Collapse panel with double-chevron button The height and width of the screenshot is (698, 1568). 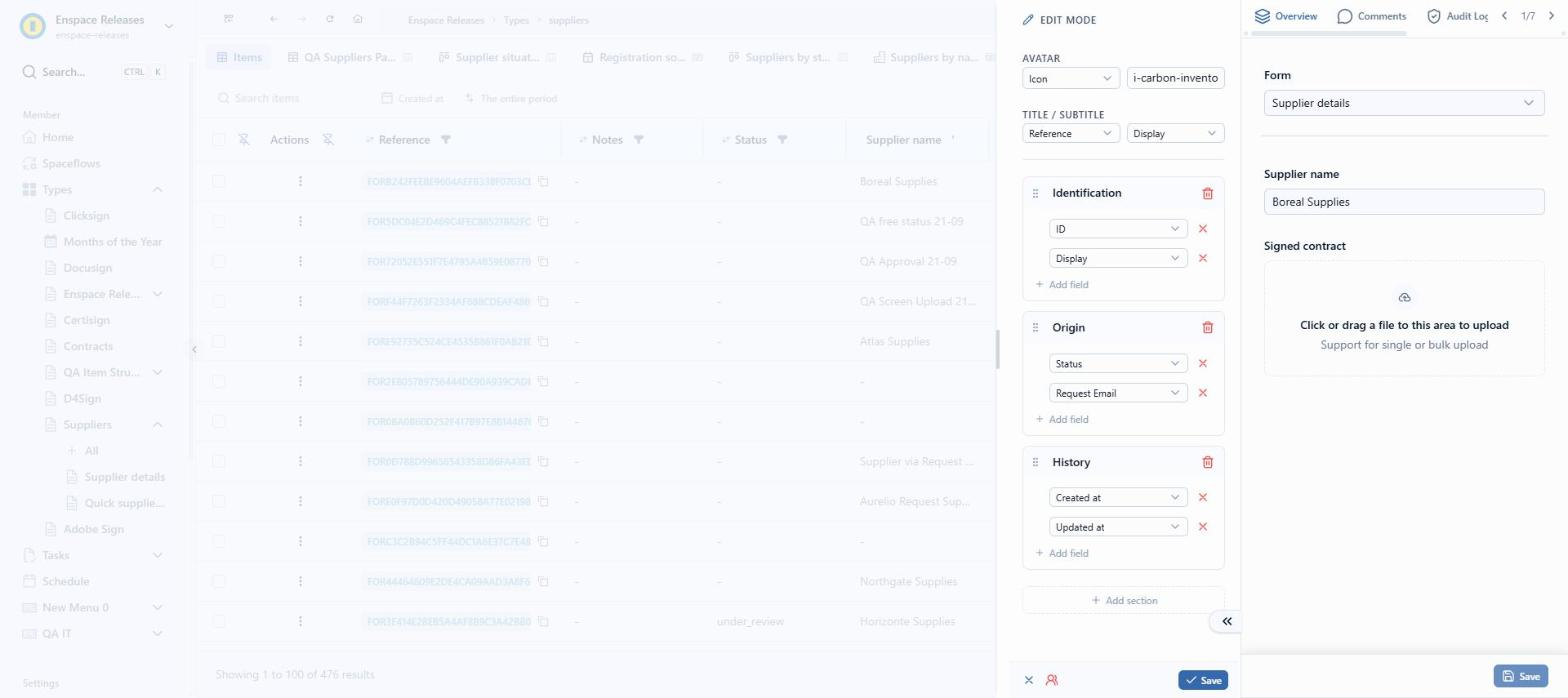1226,621
